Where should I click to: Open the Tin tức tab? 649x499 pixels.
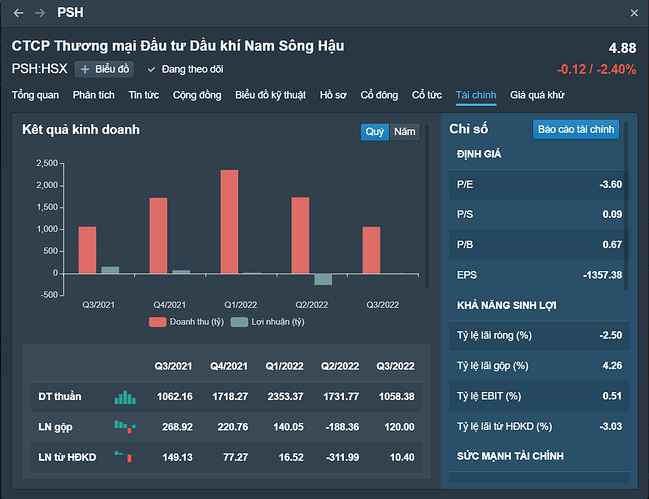click(144, 95)
